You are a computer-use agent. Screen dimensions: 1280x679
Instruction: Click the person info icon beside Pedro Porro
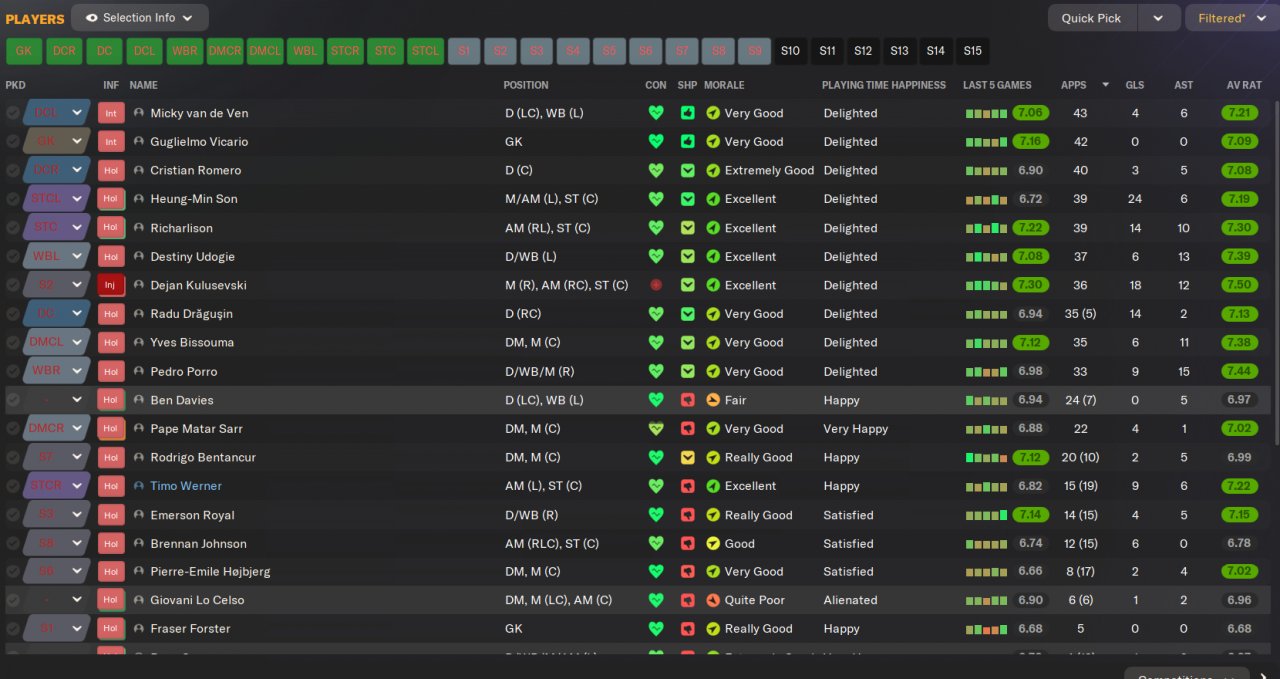(x=139, y=371)
